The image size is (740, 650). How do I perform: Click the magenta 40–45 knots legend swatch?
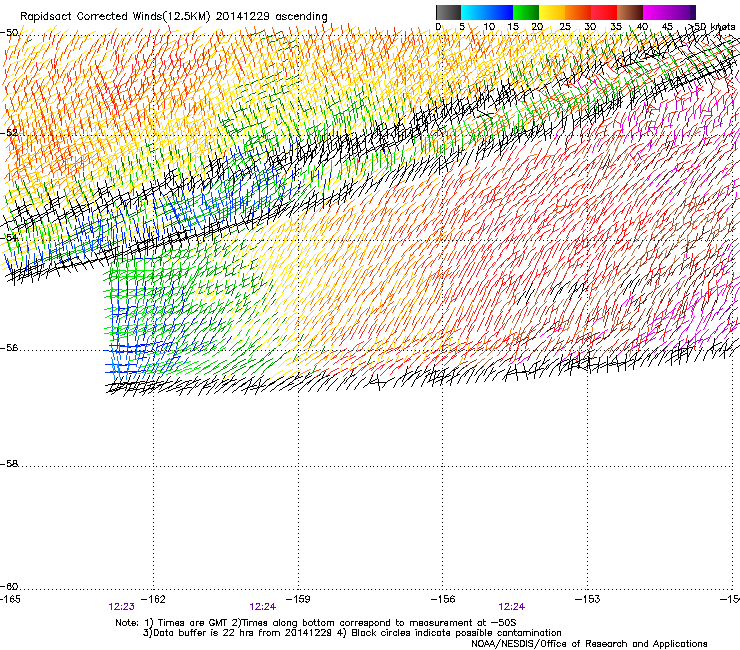pyautogui.click(x=656, y=12)
